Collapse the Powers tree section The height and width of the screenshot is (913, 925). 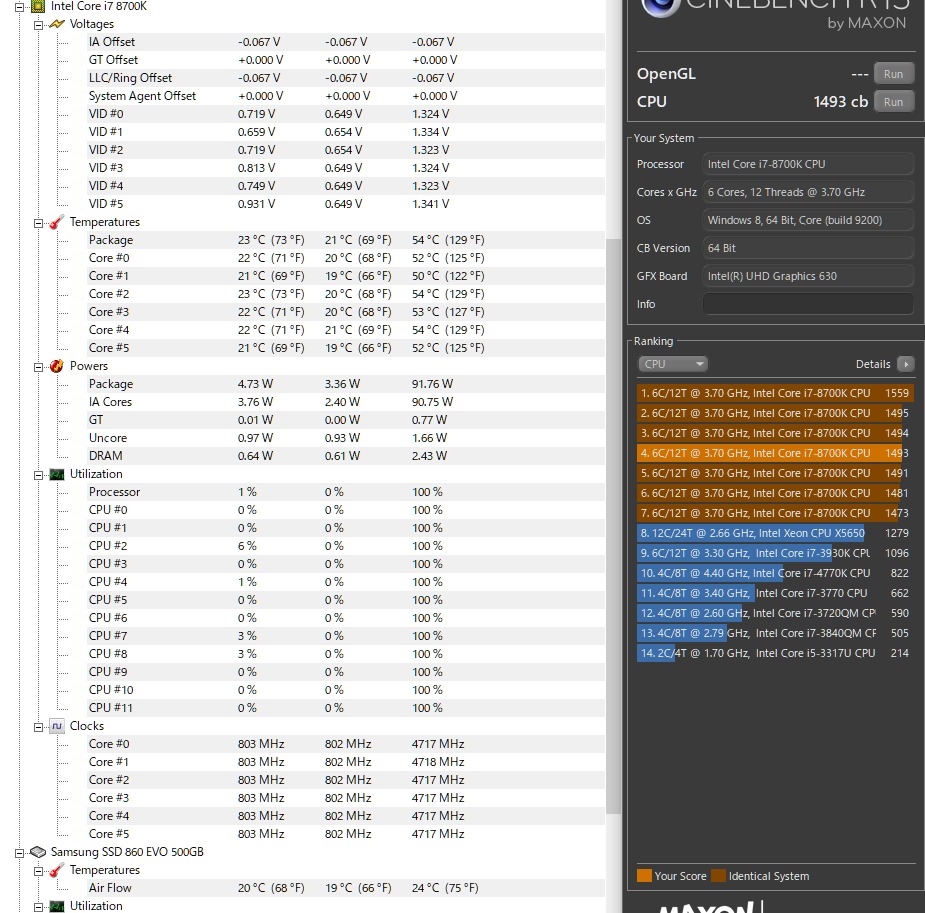38,367
